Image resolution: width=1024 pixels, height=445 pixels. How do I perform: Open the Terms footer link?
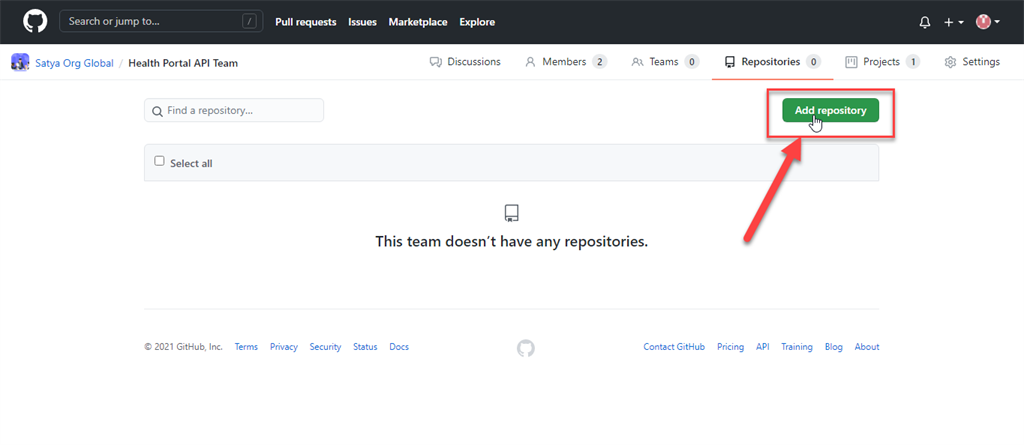[246, 347]
